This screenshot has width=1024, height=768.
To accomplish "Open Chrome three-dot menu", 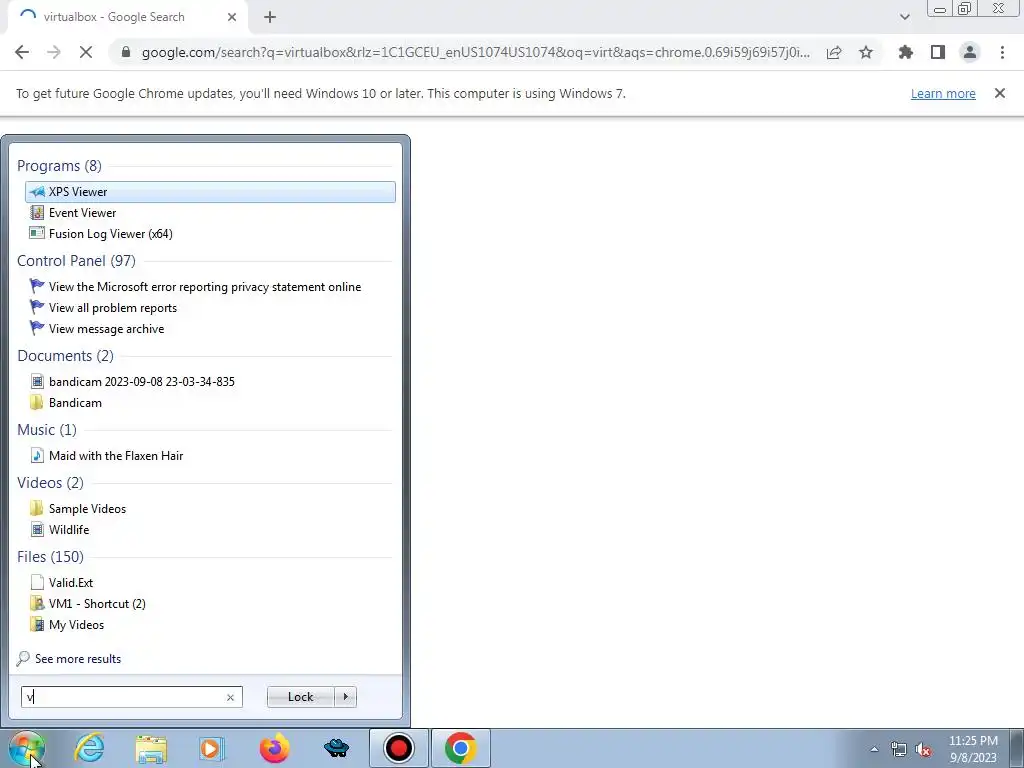I will [x=1002, y=52].
